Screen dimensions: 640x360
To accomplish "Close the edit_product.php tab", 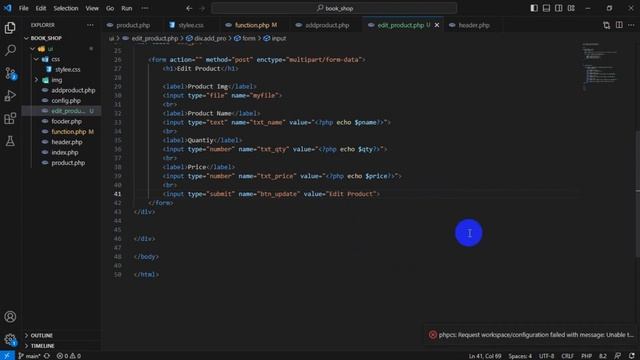I will (437, 25).
